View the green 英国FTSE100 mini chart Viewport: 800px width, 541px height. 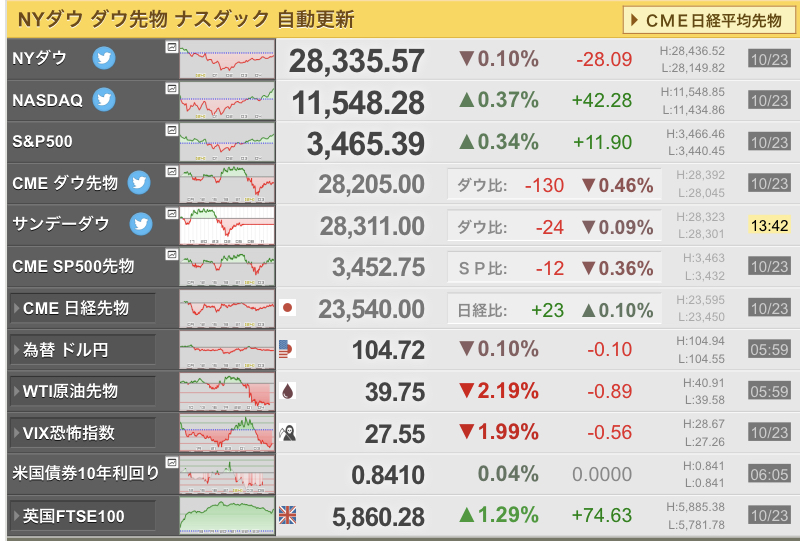[x=227, y=516]
